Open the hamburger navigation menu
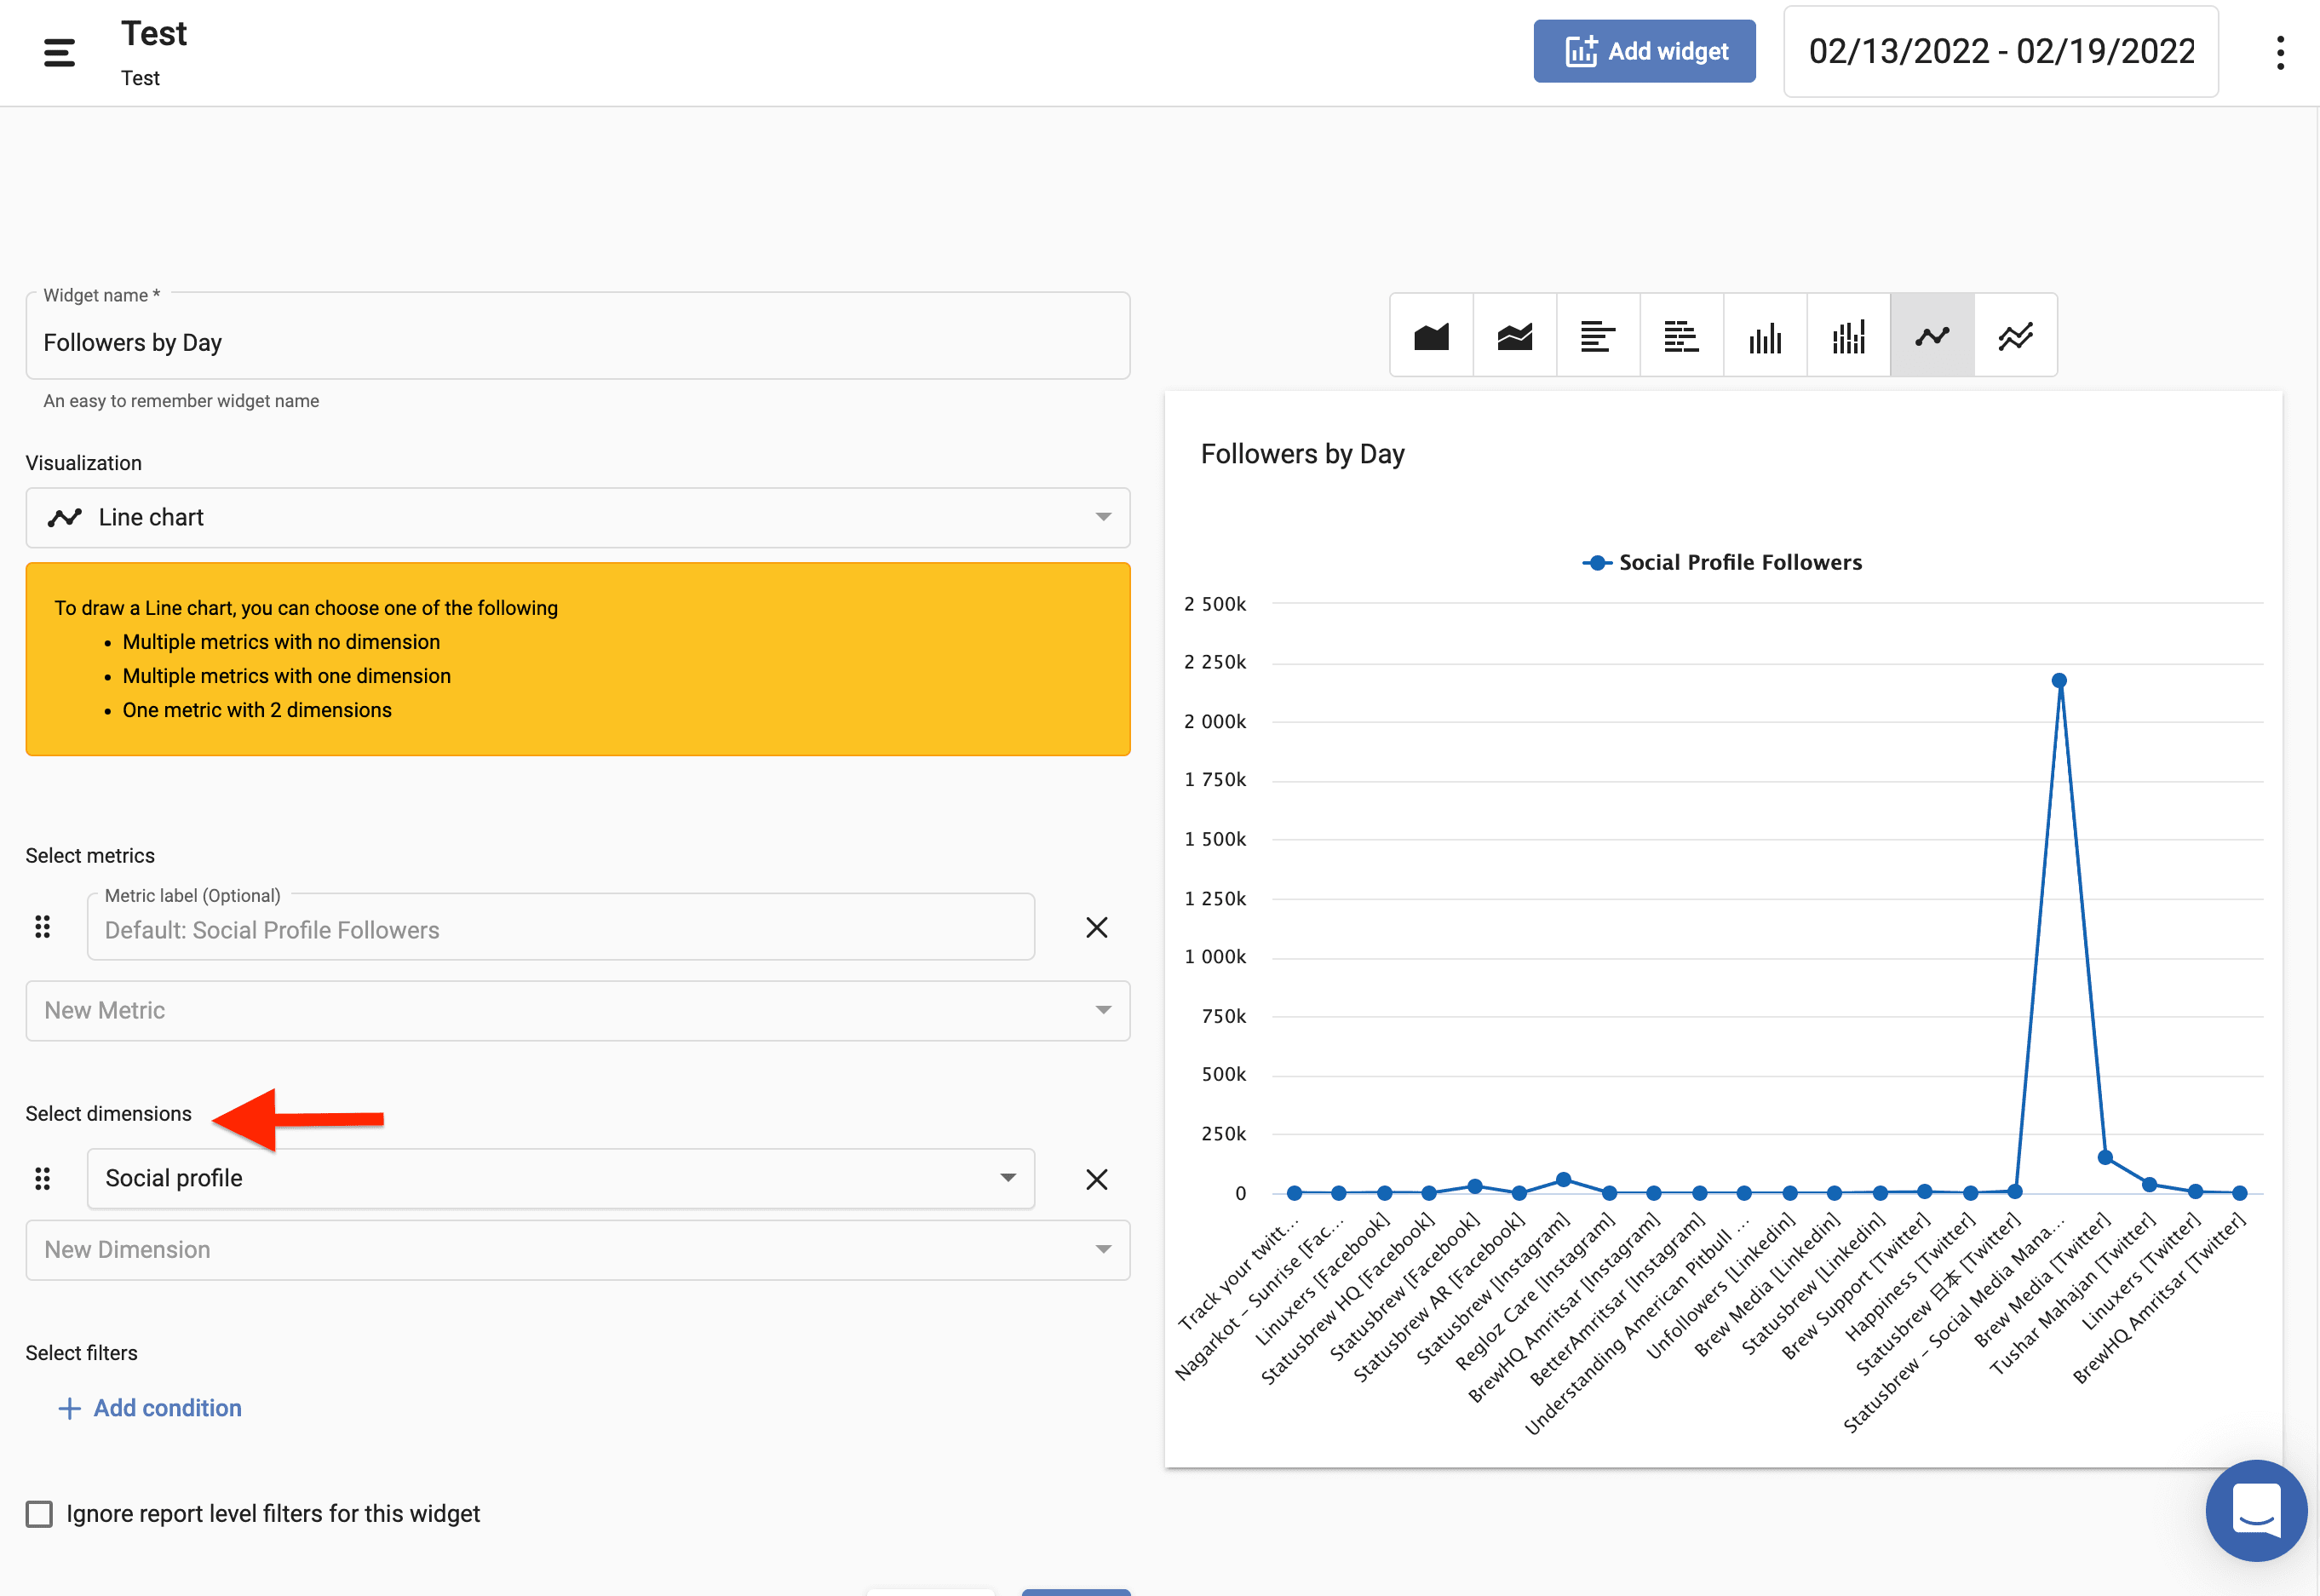Screen dimensions: 2320x1596 pos(59,53)
